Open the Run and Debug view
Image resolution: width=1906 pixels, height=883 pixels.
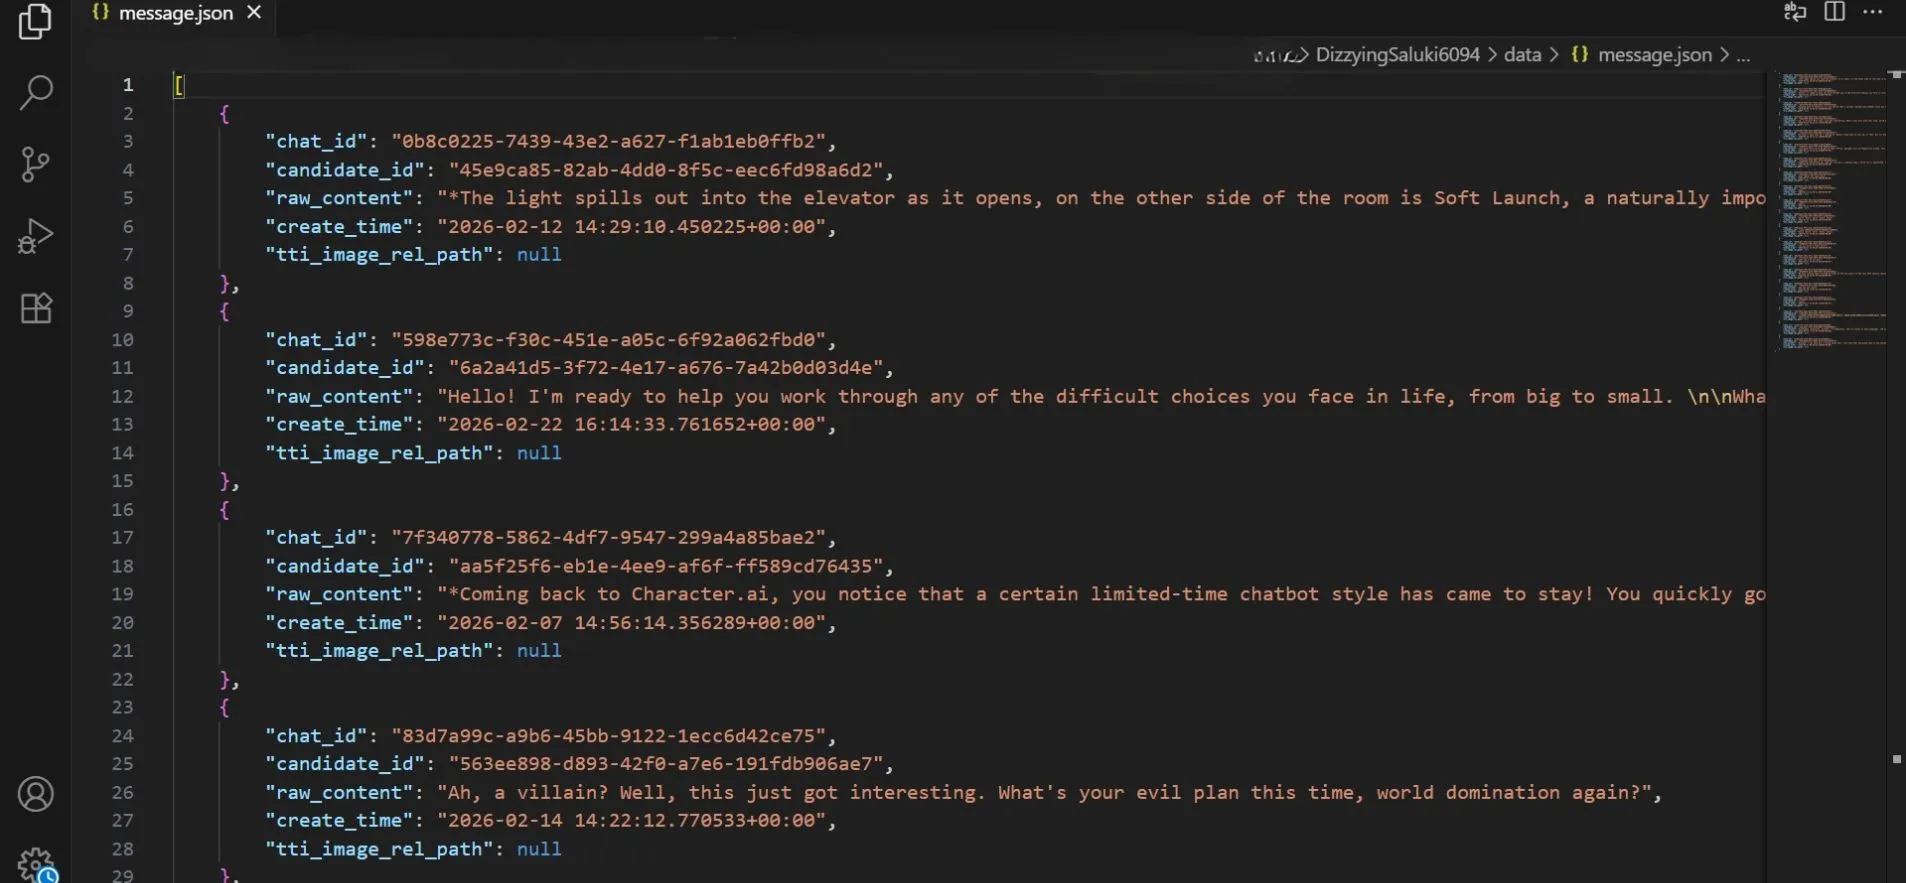coord(35,237)
